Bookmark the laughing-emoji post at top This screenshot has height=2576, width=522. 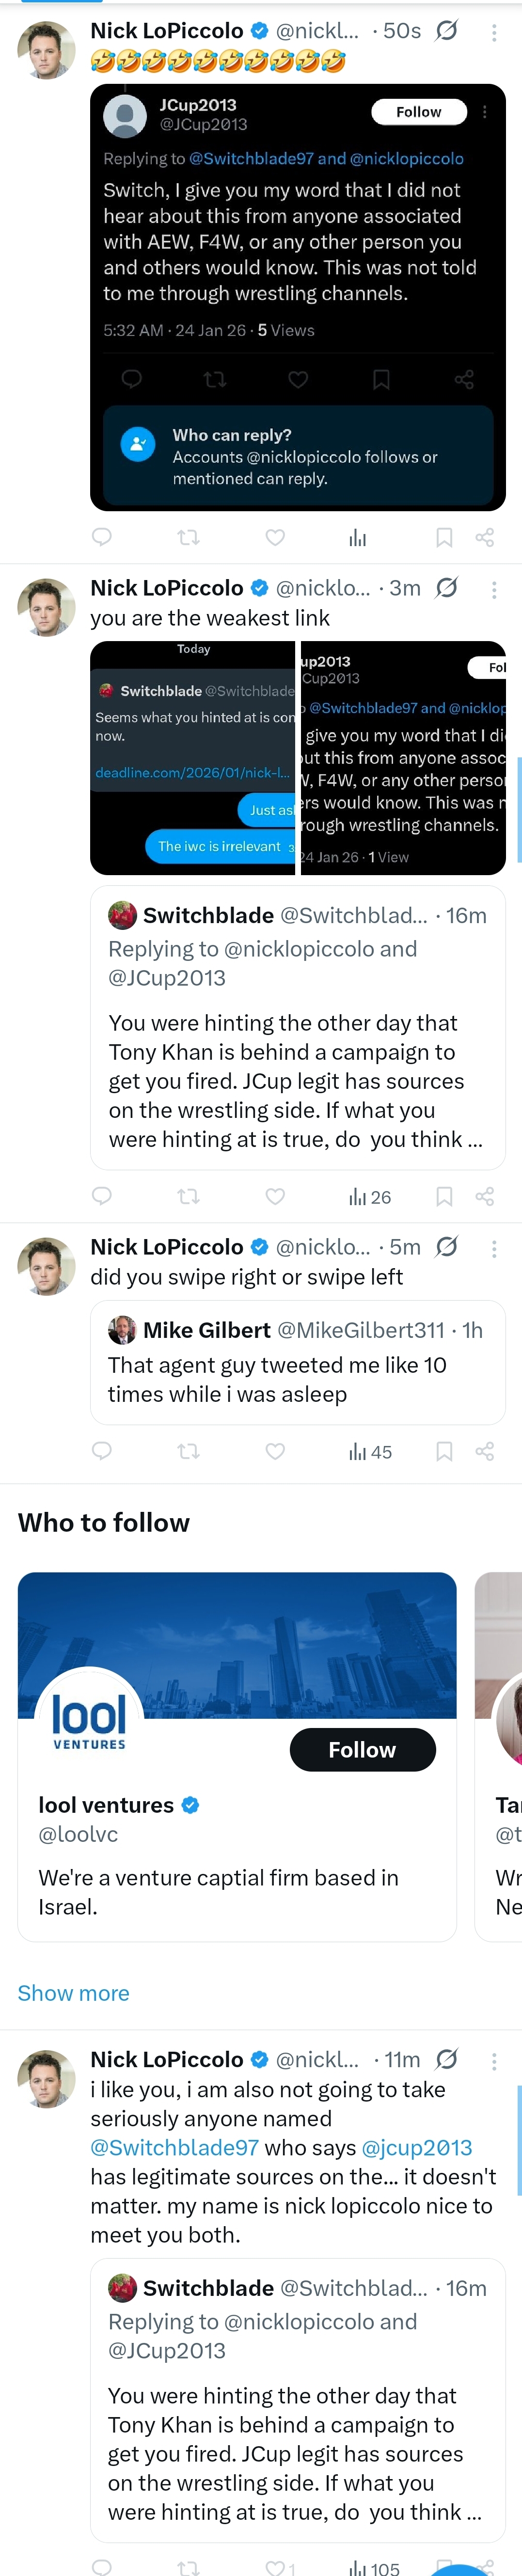point(444,538)
